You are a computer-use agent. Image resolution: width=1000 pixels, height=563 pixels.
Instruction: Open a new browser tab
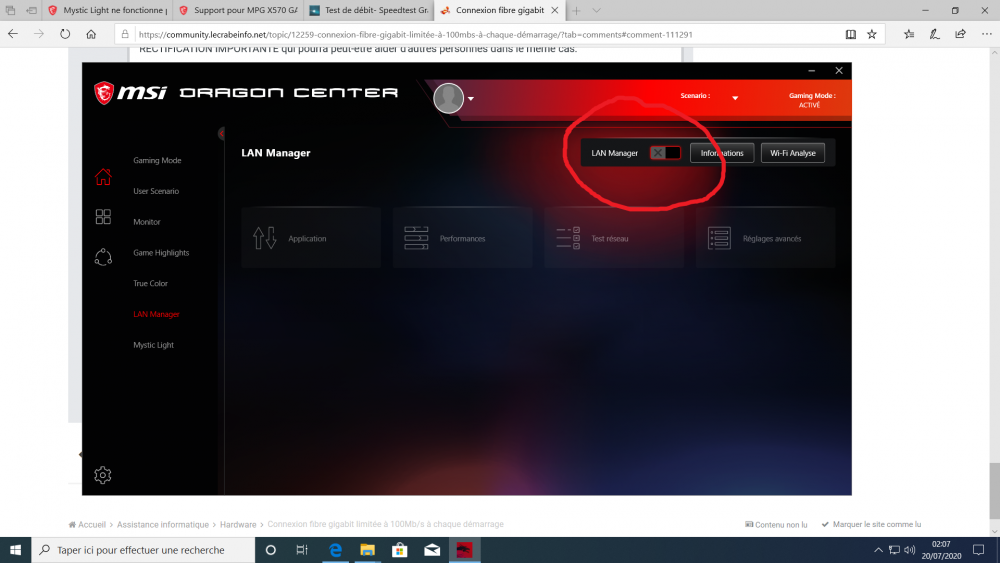click(x=576, y=10)
